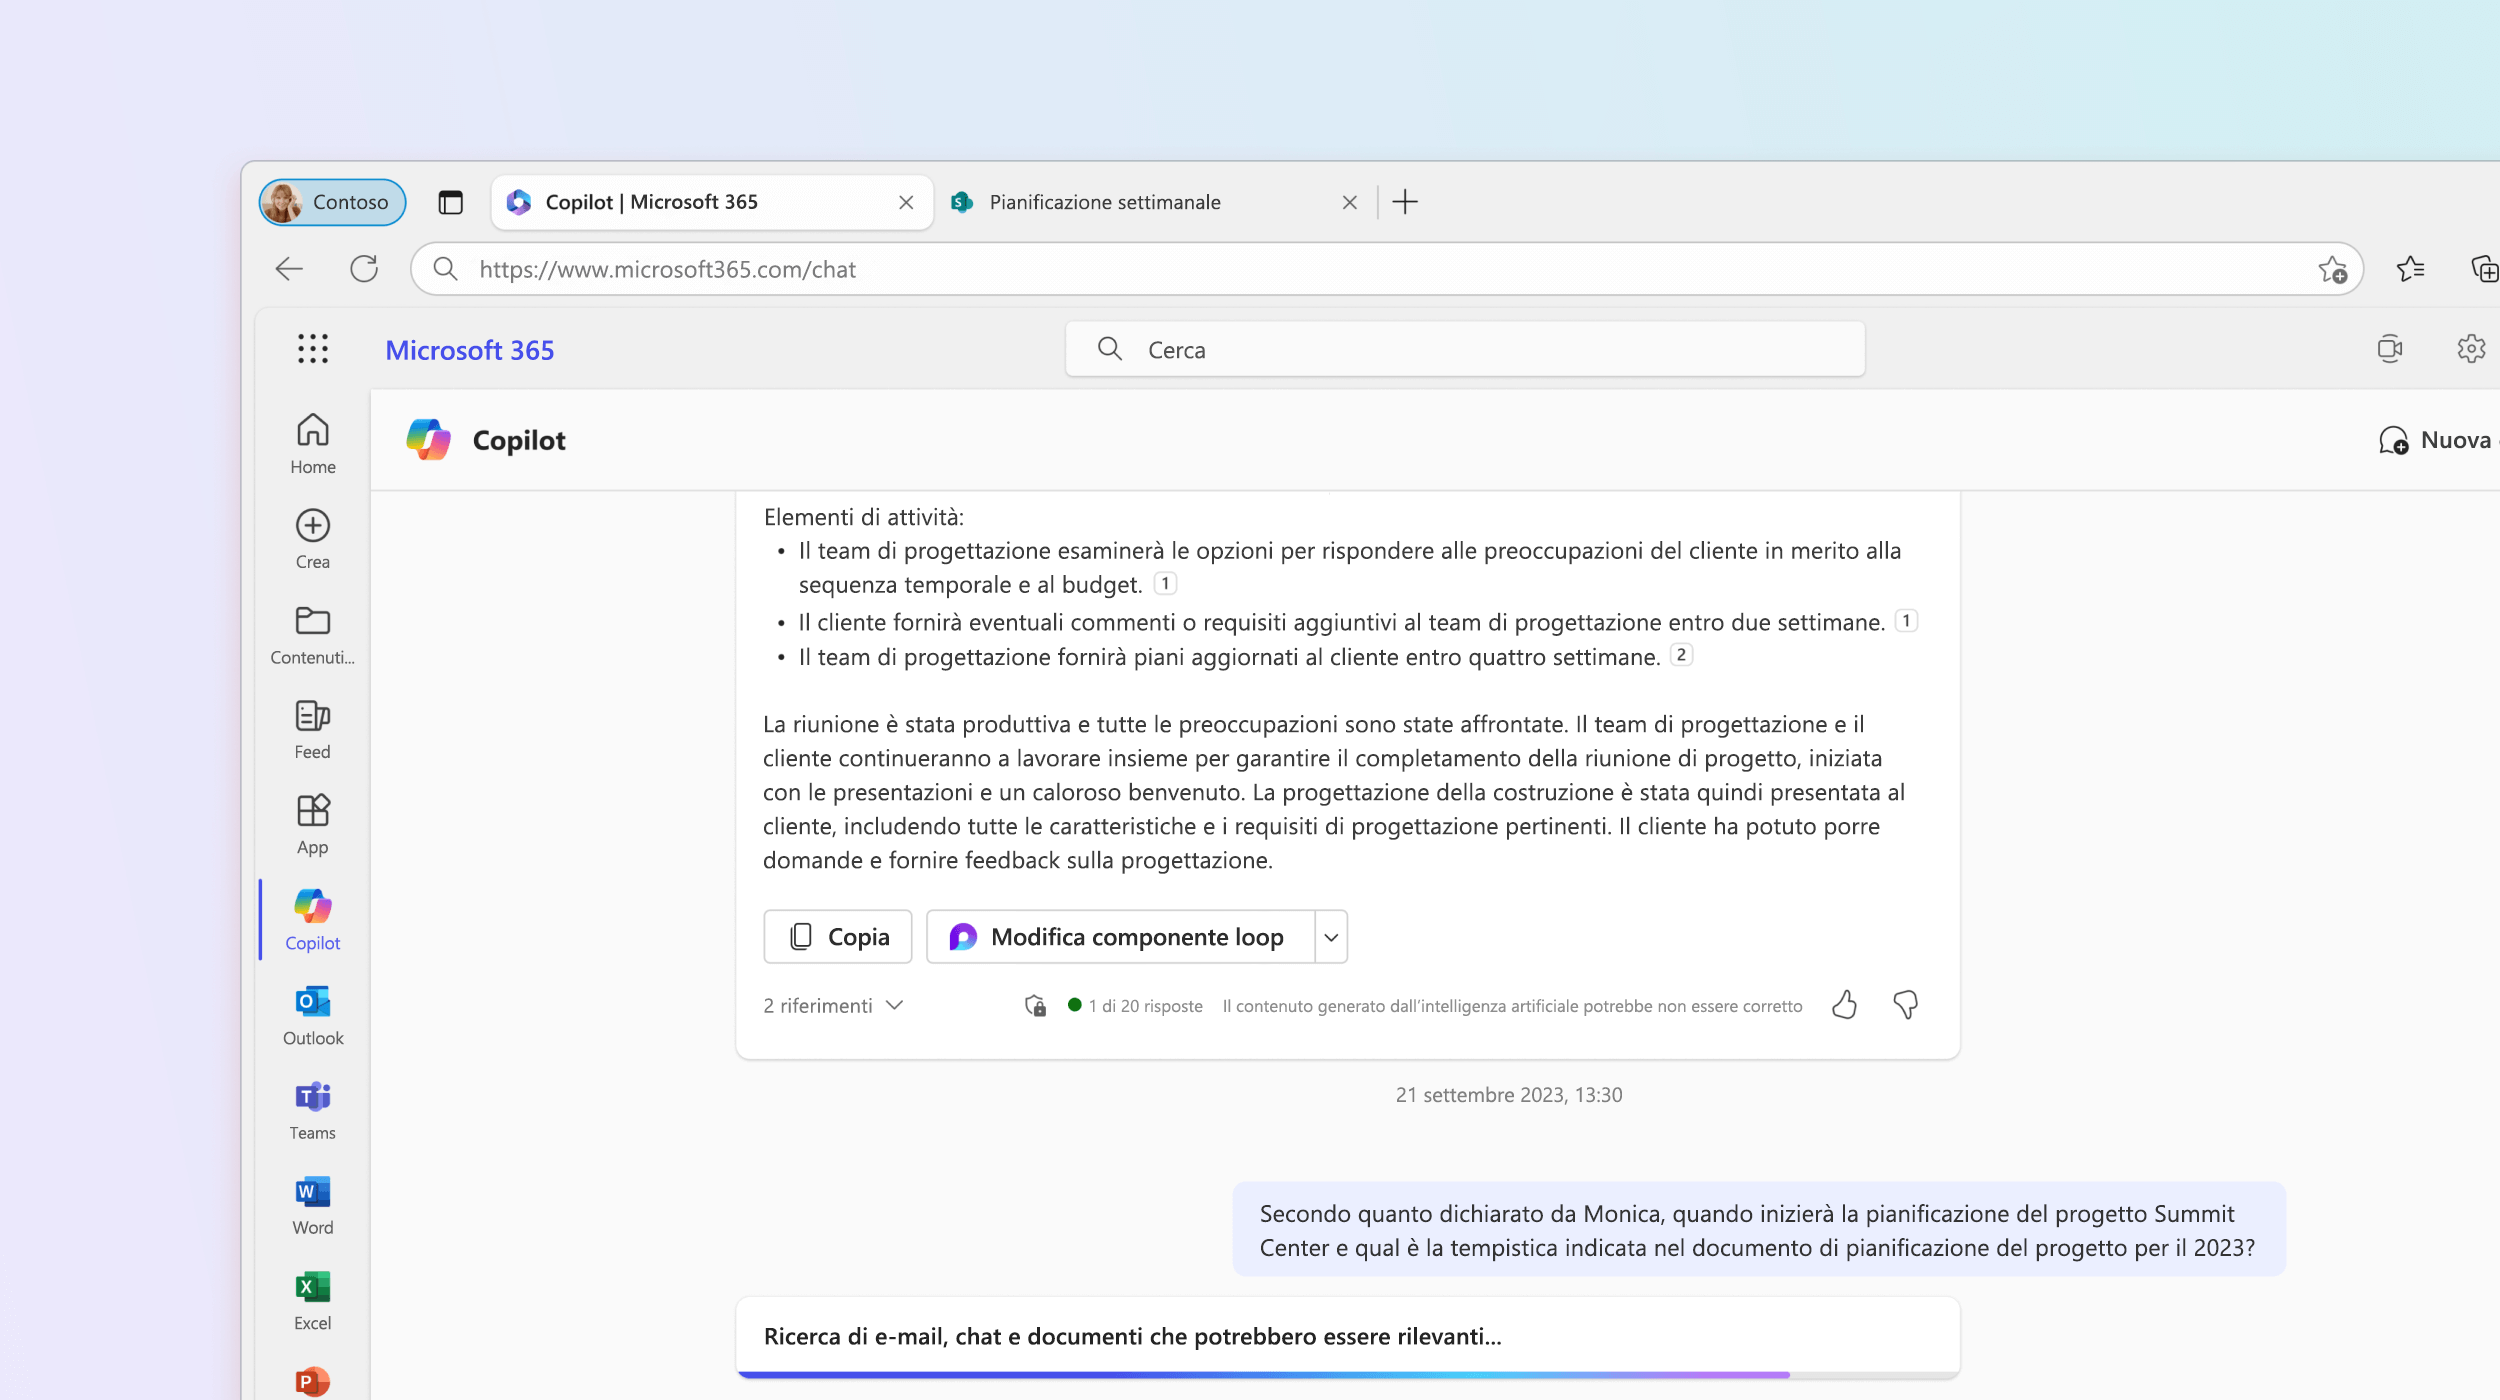
Task: Click the meet now video icon
Action: [2390, 349]
